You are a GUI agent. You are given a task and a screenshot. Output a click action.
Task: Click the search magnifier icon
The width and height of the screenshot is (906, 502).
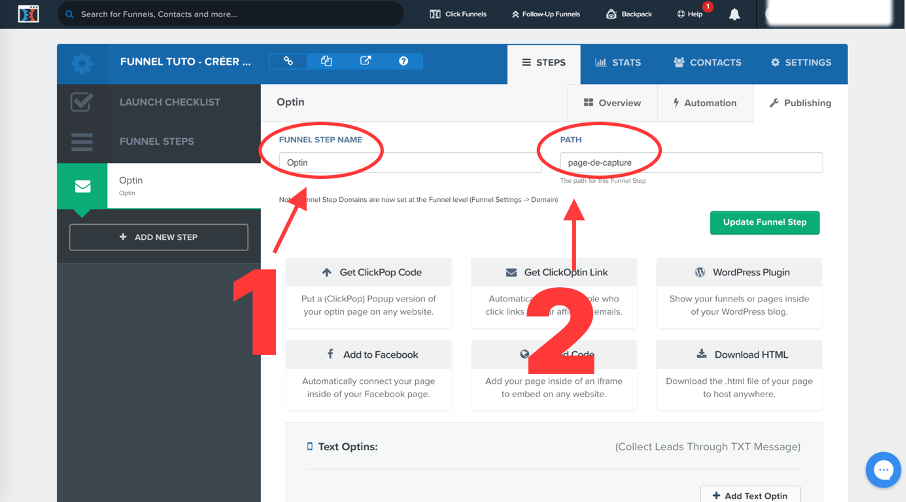click(x=69, y=14)
